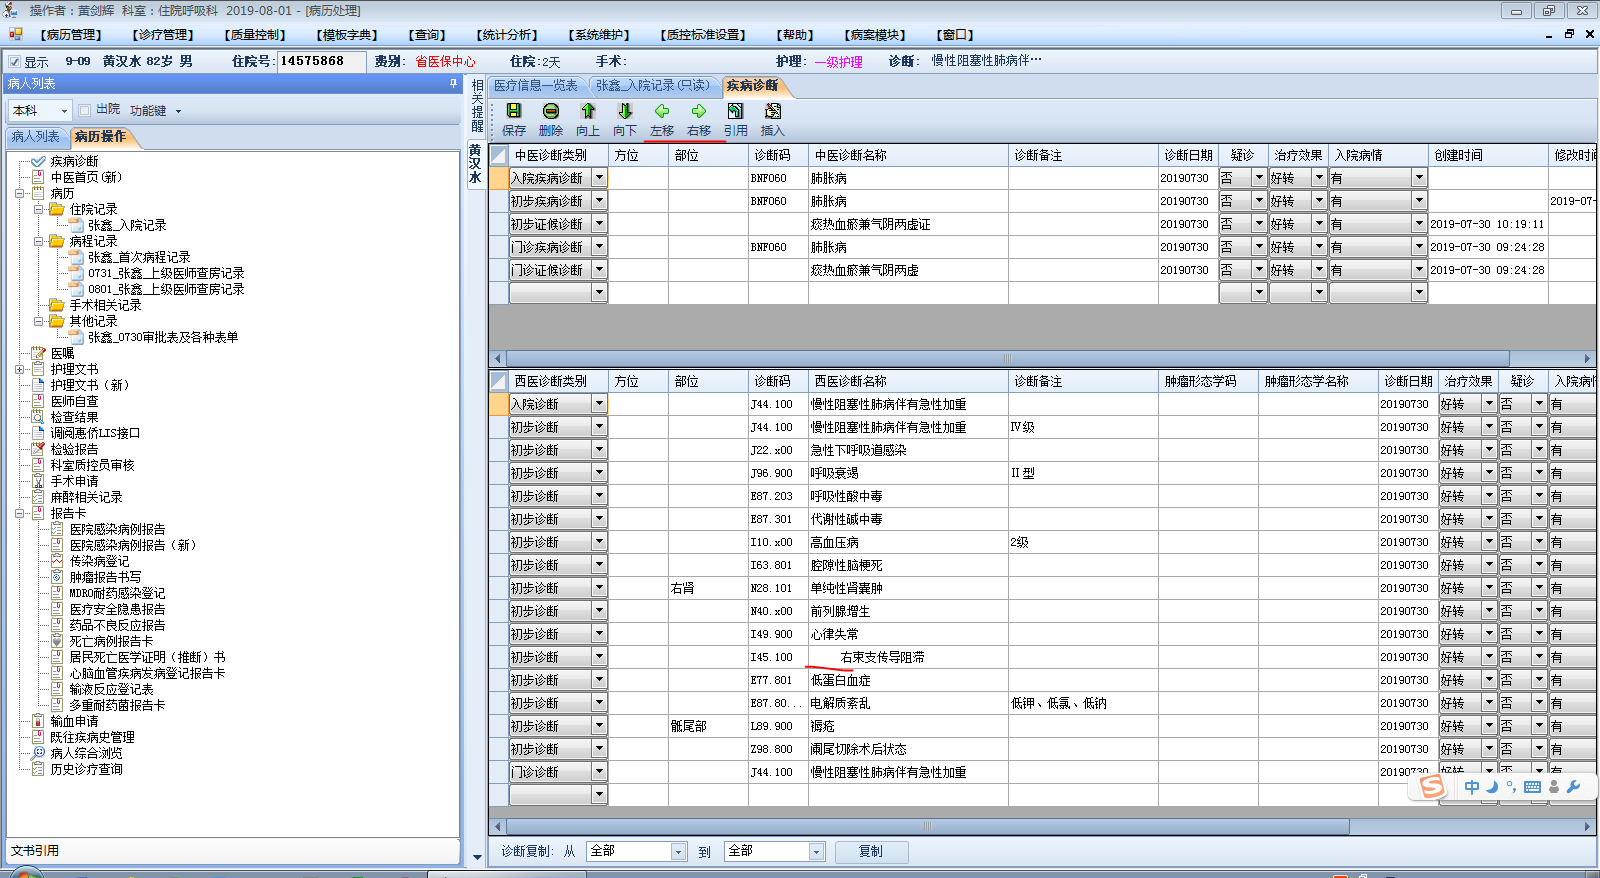Pin the 病人列表 panel with pushpin icon
1600x878 pixels.
(453, 84)
